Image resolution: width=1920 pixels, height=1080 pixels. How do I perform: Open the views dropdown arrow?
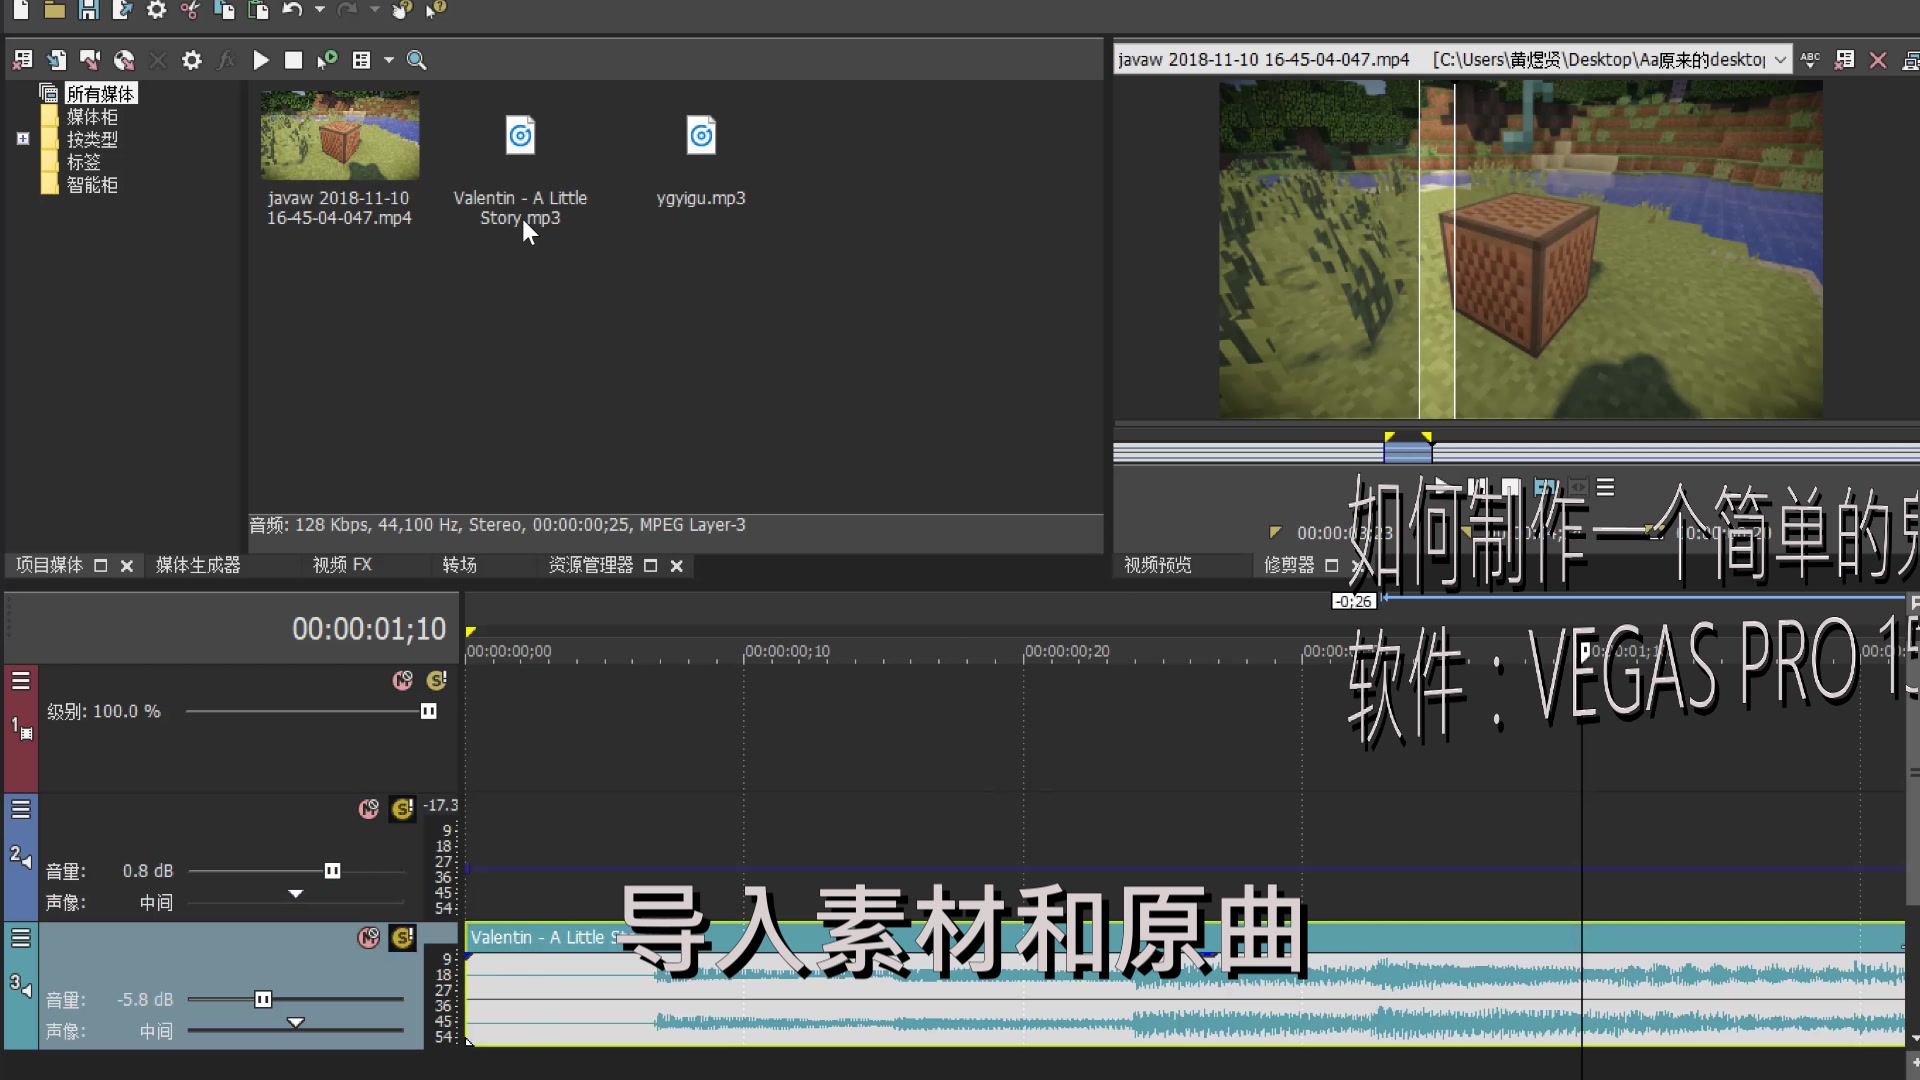[389, 60]
